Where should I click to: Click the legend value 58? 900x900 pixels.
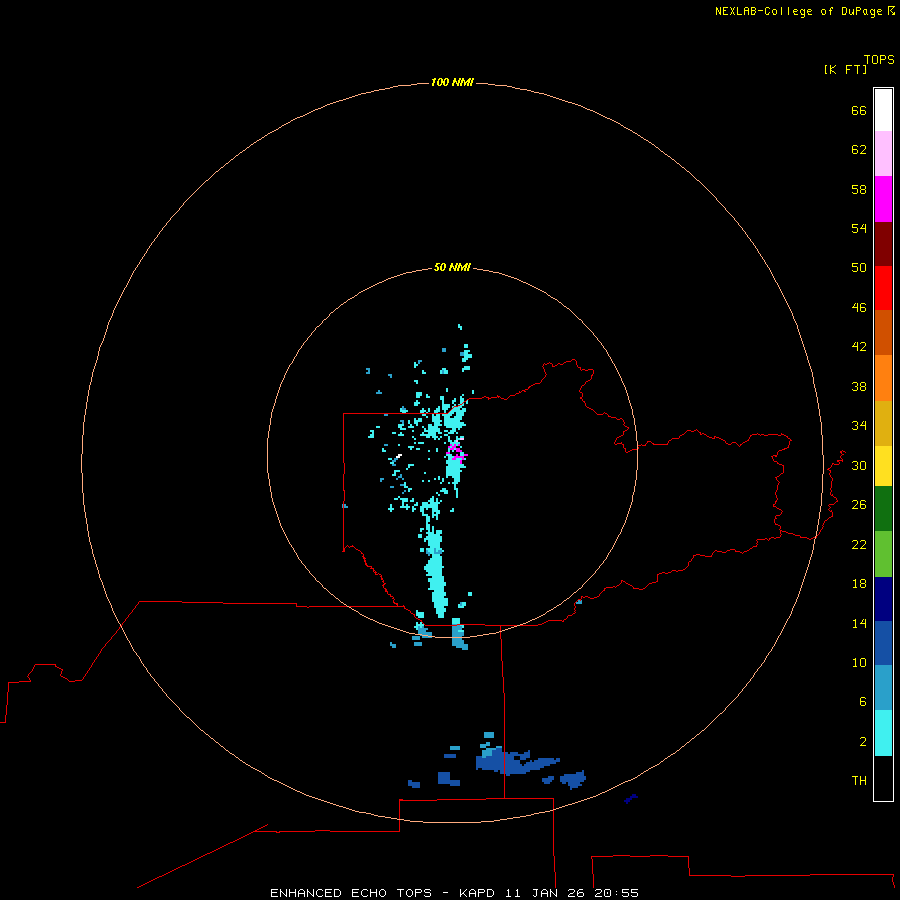(859, 189)
